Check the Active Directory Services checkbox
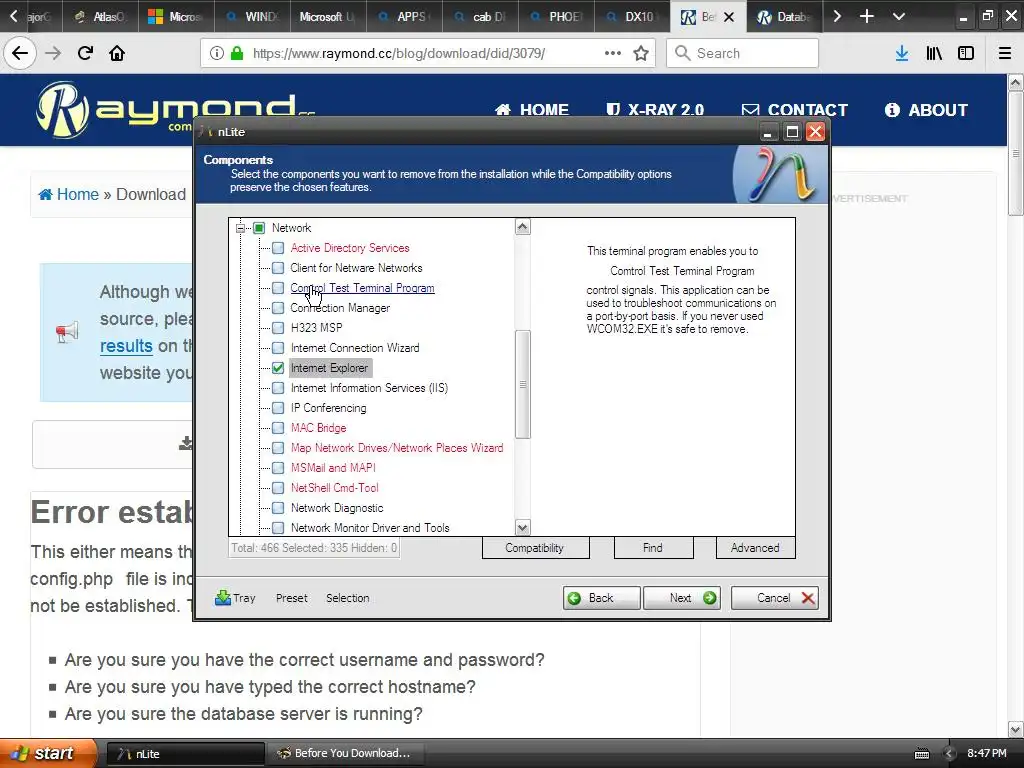Screen dimensions: 1024x768 point(278,248)
